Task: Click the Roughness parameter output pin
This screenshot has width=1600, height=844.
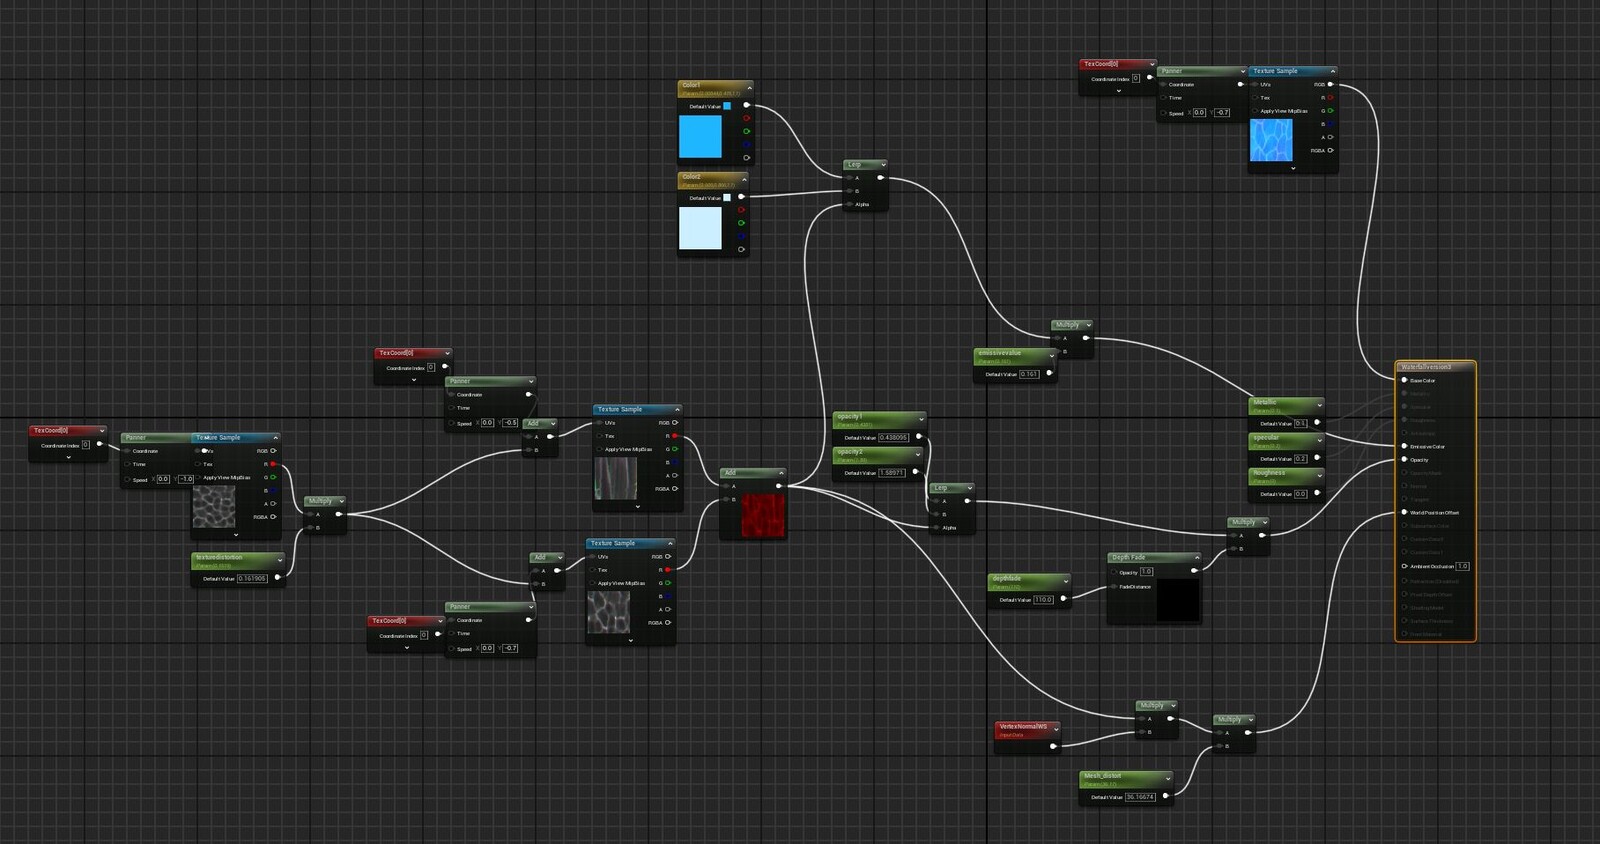Action: [1317, 493]
